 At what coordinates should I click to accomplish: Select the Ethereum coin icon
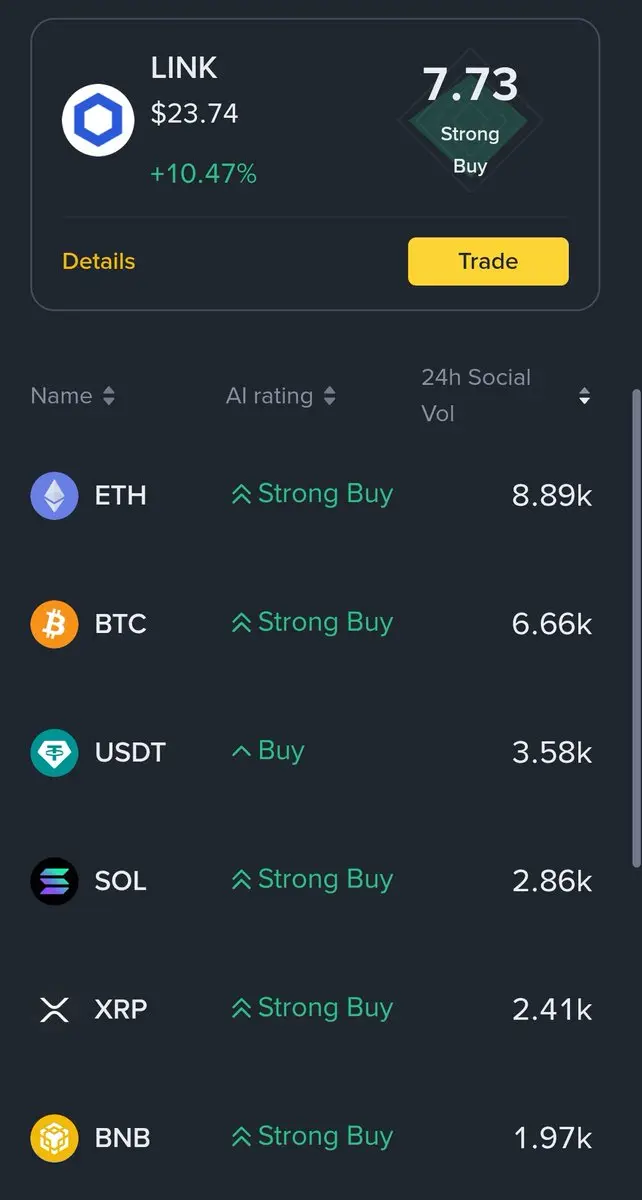tap(54, 495)
